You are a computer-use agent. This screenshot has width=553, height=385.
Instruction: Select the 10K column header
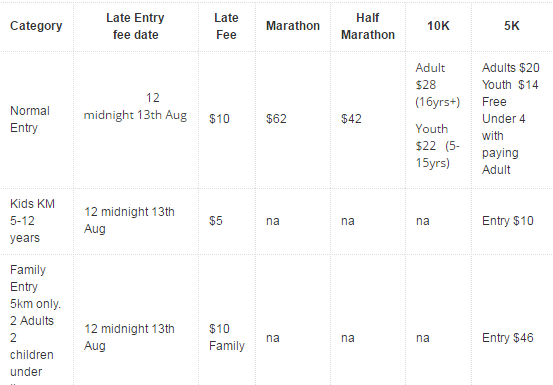click(x=438, y=26)
